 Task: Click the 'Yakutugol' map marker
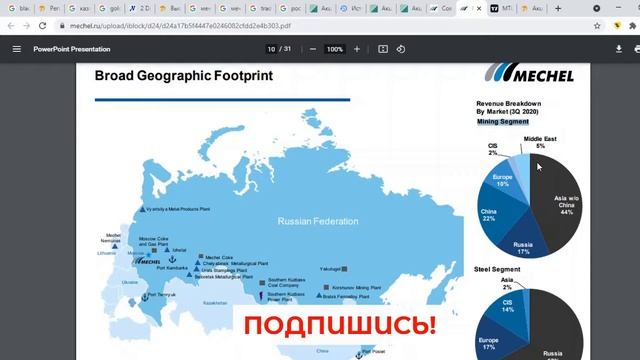[344, 269]
